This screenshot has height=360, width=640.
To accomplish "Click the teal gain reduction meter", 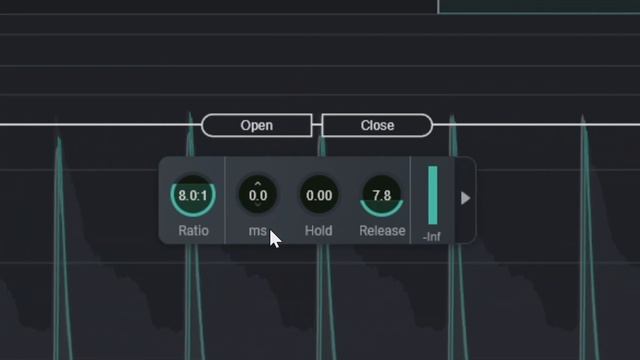I will point(433,195).
